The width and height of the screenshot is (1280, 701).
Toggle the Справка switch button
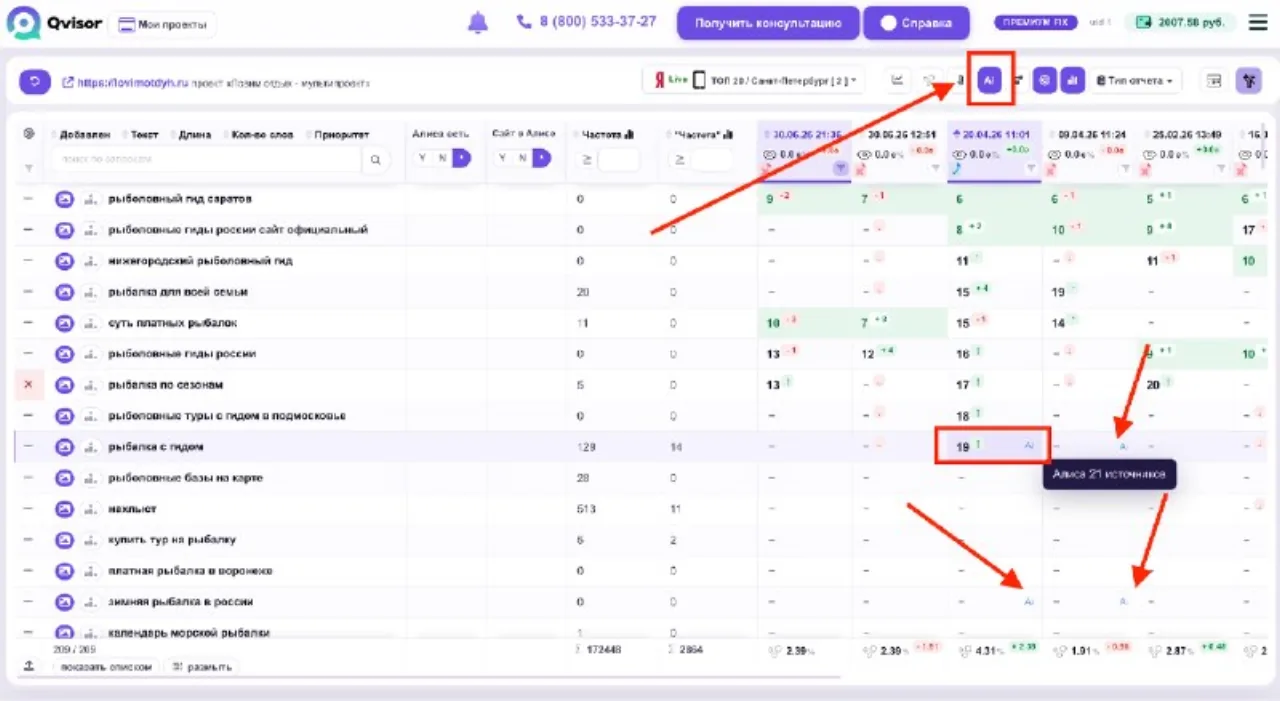click(916, 23)
